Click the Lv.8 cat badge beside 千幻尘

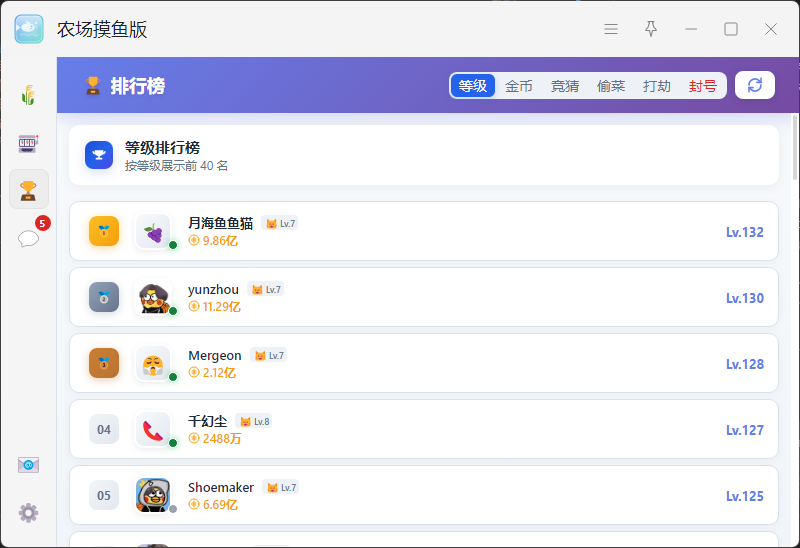click(x=254, y=421)
